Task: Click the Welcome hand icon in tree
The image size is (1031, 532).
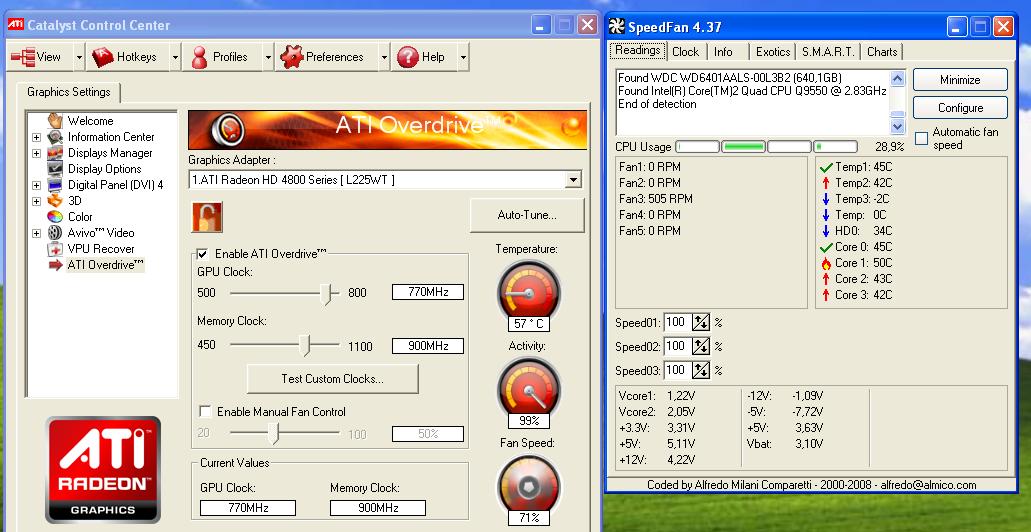Action: [55, 121]
